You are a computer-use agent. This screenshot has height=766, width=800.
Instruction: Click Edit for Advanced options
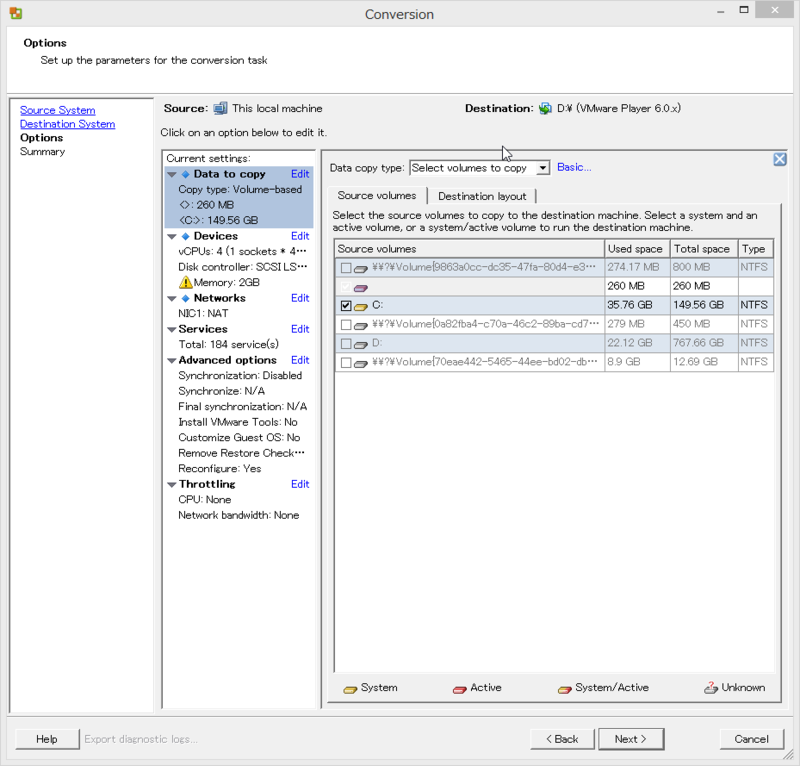click(300, 360)
